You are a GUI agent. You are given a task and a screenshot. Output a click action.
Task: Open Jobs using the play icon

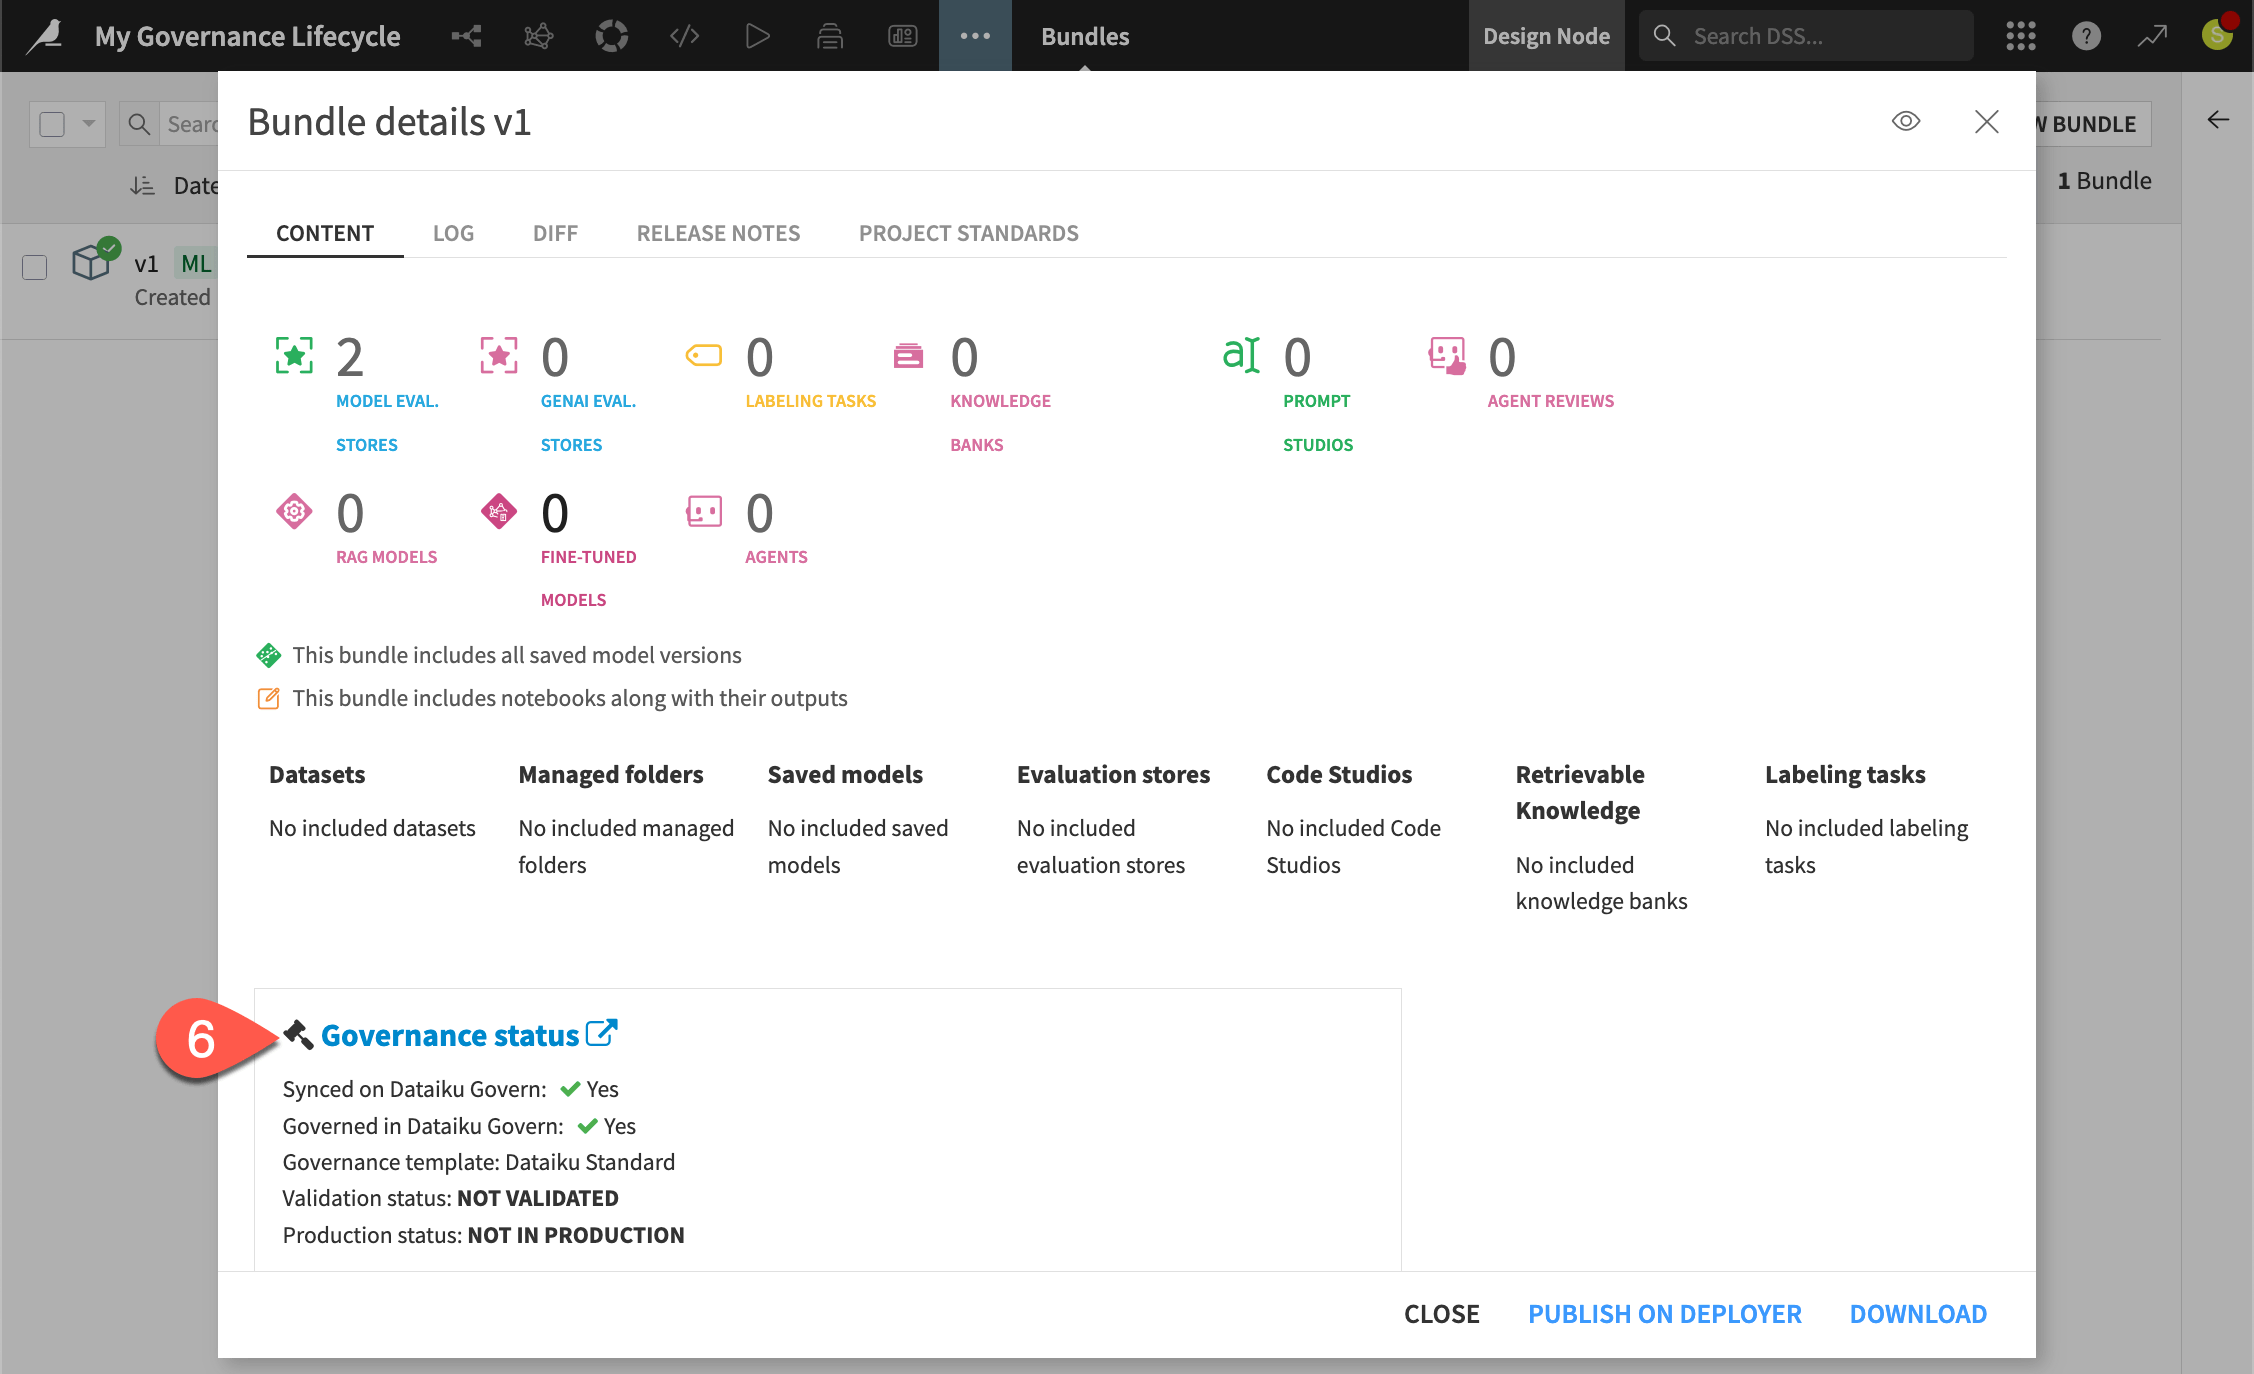click(757, 35)
